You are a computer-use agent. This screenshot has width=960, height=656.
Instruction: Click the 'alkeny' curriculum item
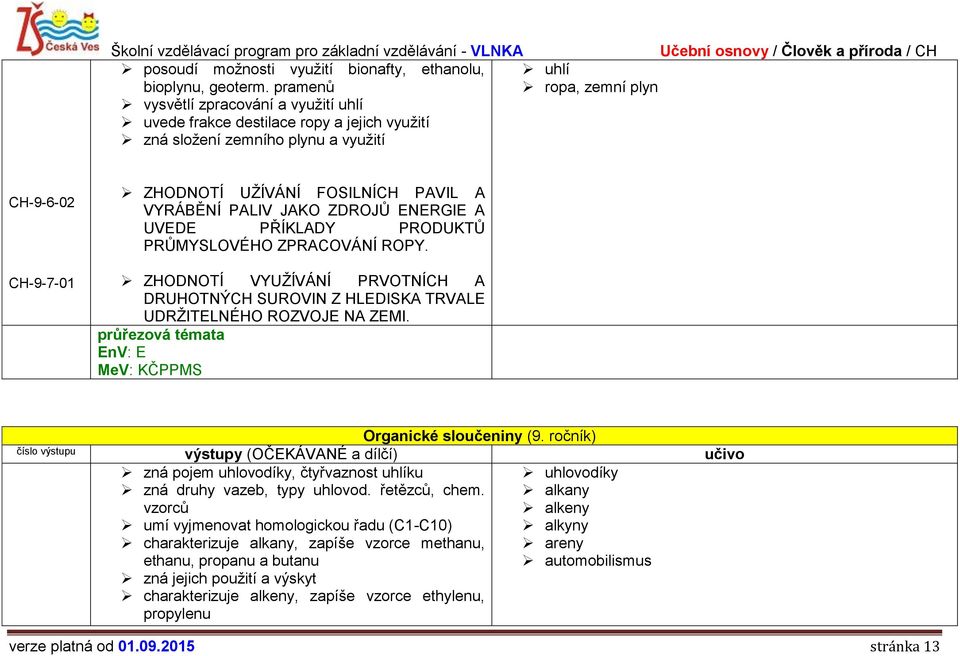click(x=567, y=508)
